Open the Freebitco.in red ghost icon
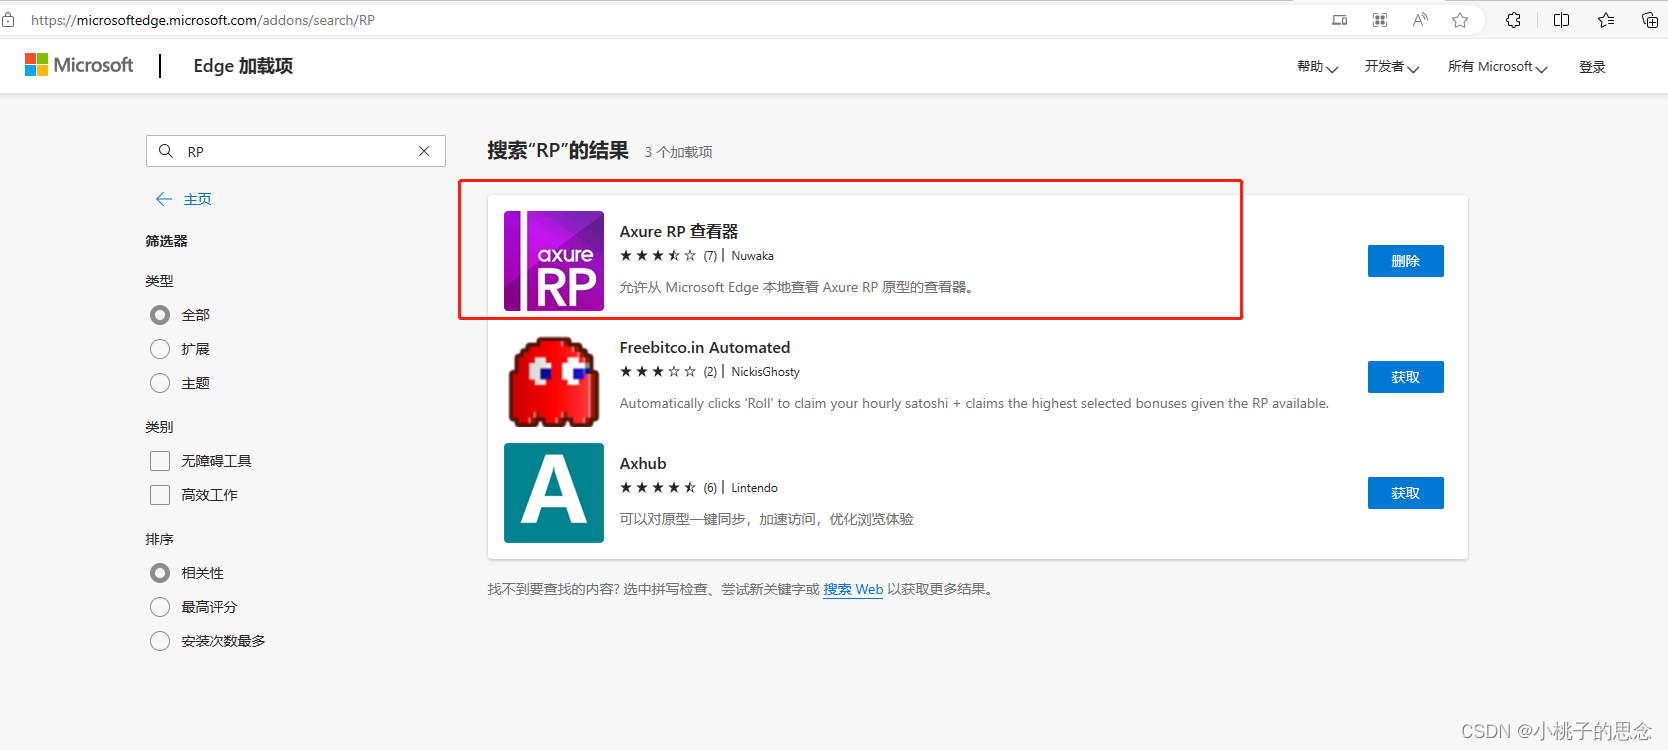Screen dimensions: 1668x750 click(554, 381)
